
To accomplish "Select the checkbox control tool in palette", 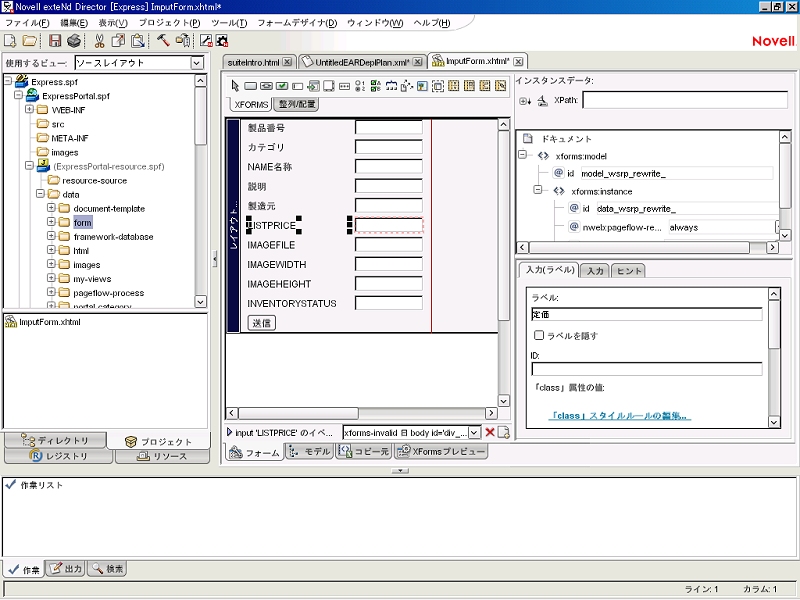I will click(x=282, y=86).
